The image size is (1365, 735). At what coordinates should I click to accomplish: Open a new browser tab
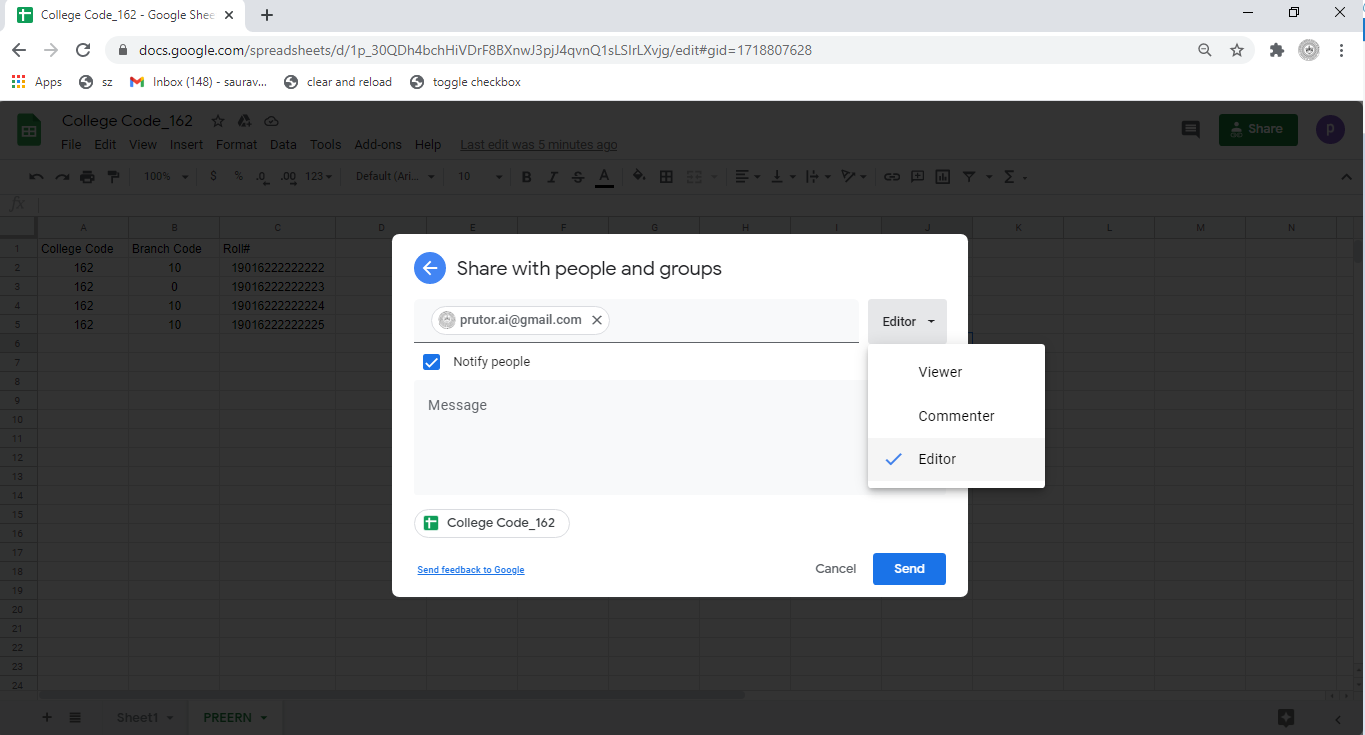[267, 15]
